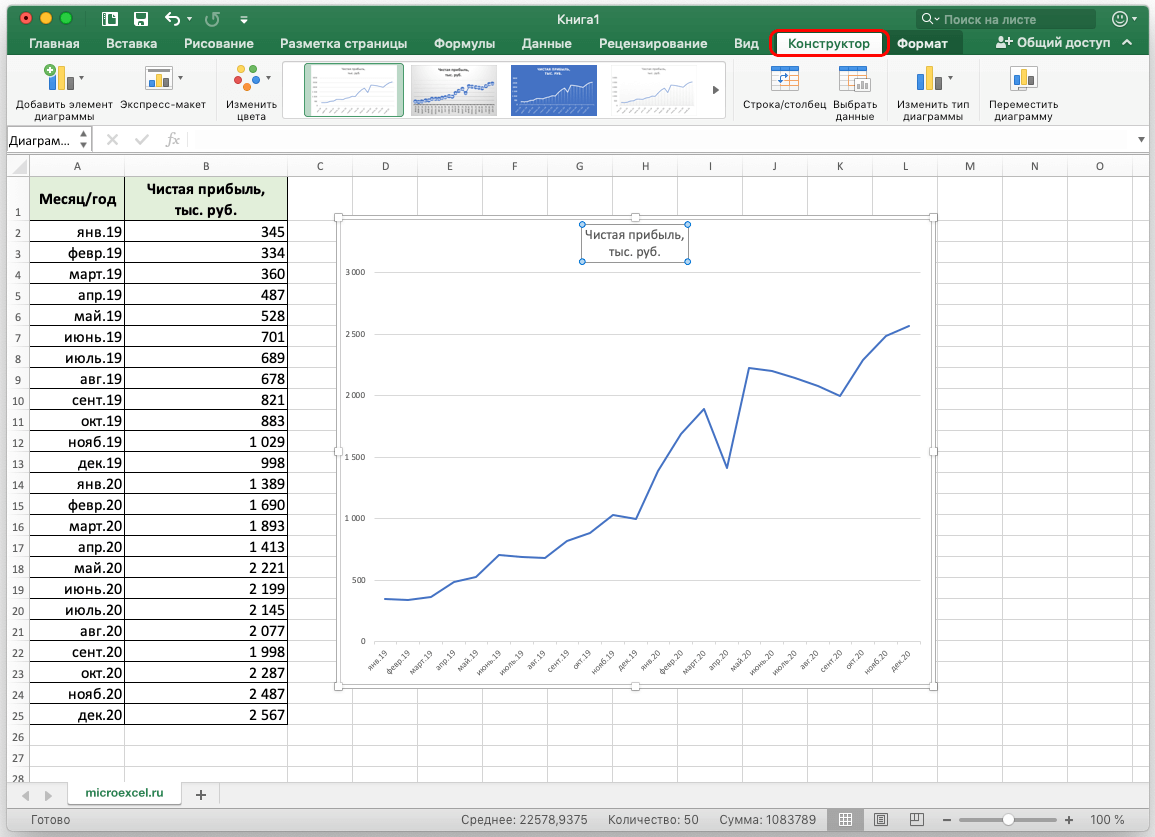The height and width of the screenshot is (837, 1155).
Task: Select the blue background chart style
Action: (554, 90)
